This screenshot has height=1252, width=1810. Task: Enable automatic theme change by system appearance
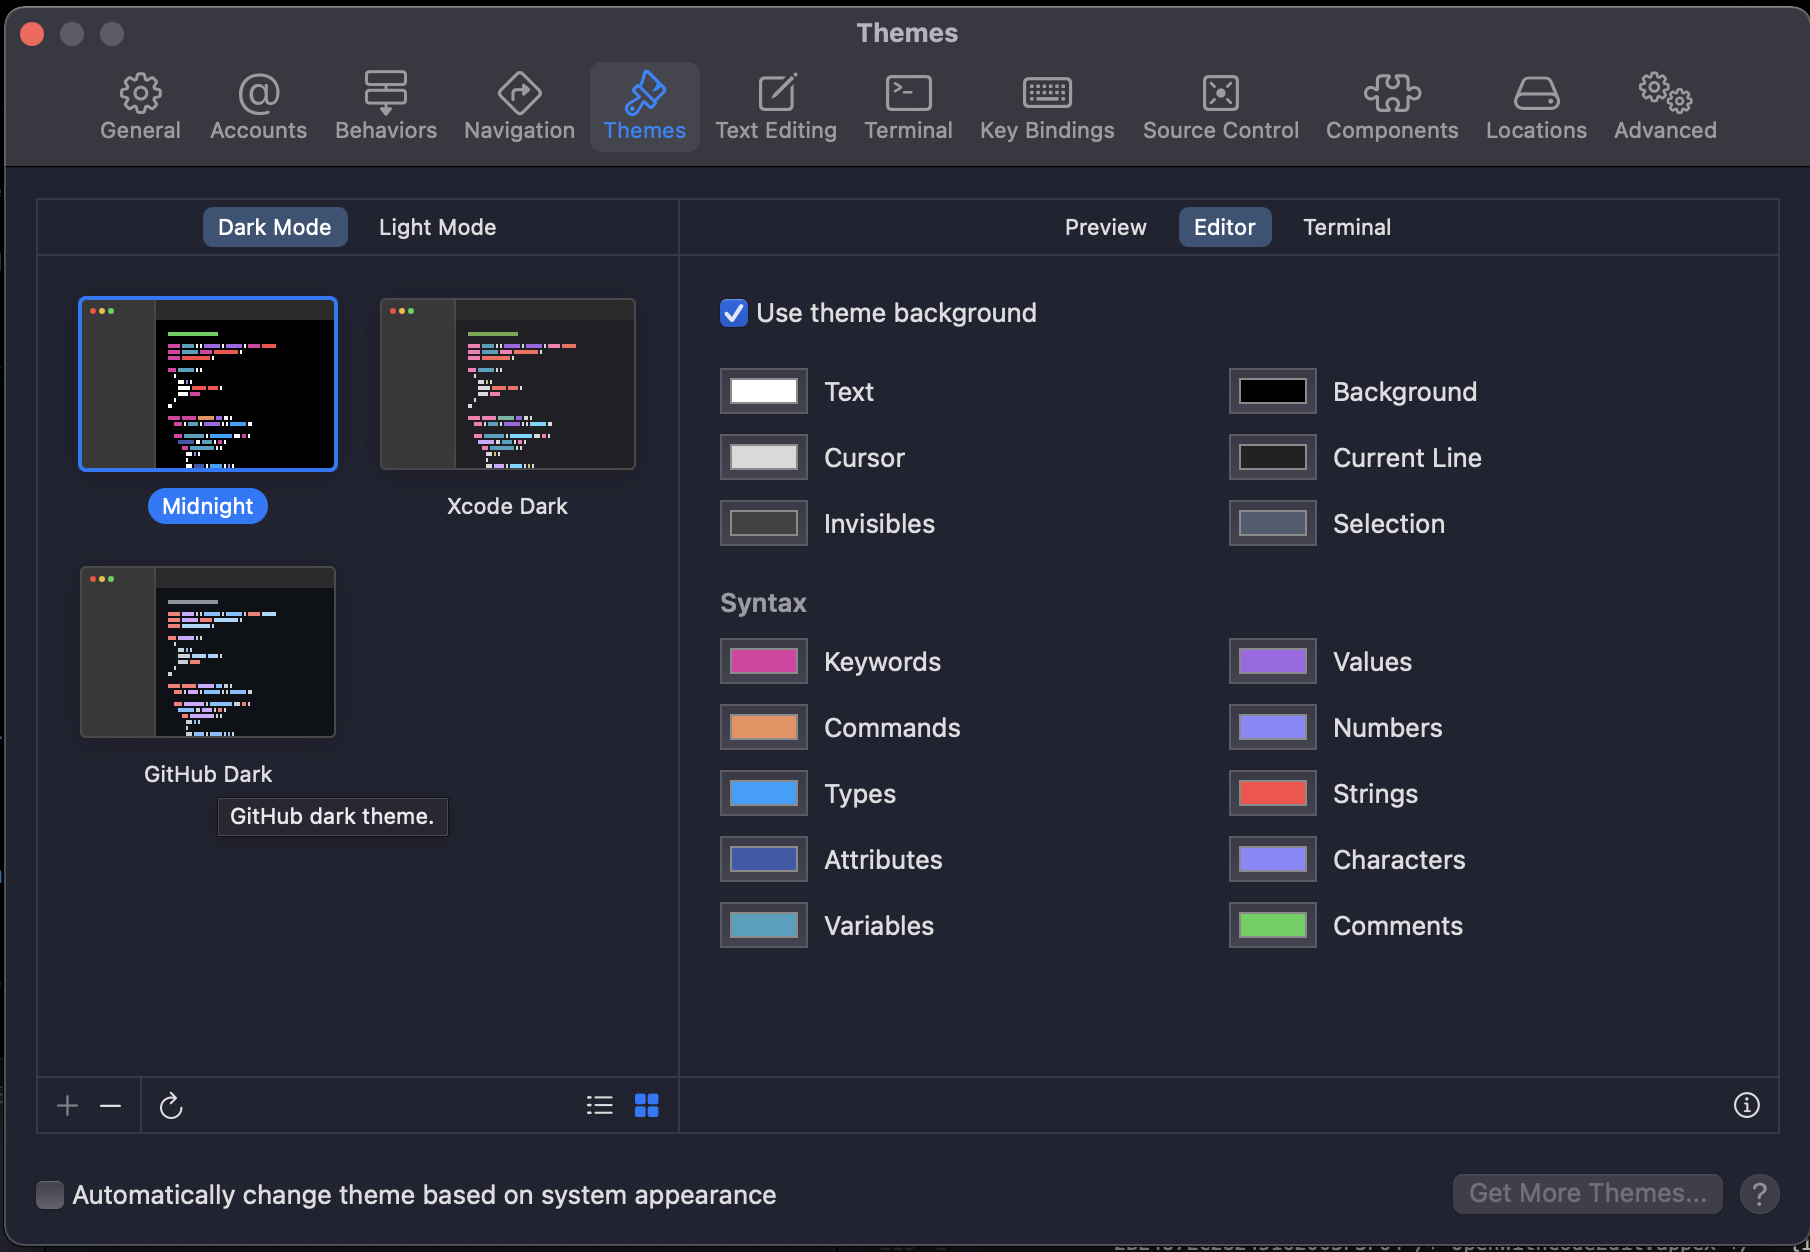point(50,1195)
